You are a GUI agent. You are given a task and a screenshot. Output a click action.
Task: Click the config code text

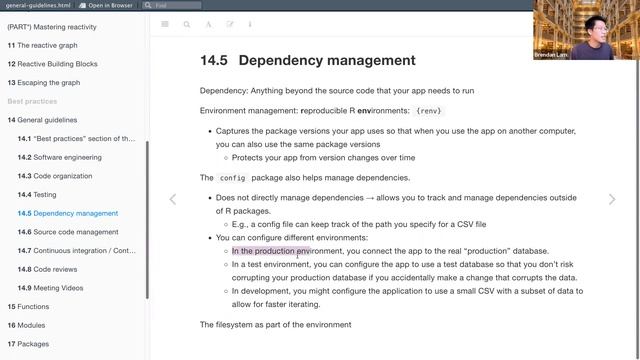pos(232,178)
